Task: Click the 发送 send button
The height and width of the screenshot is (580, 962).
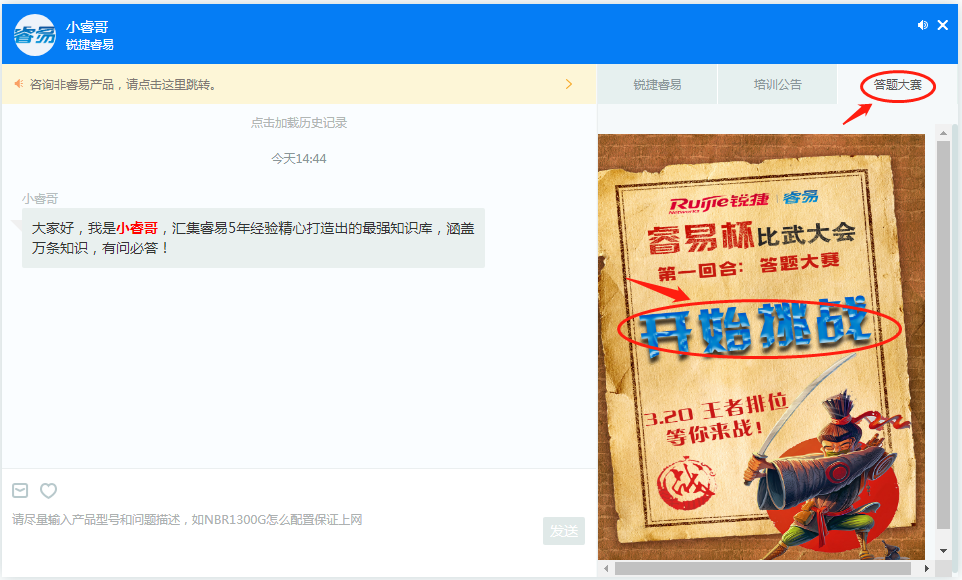Action: click(564, 531)
